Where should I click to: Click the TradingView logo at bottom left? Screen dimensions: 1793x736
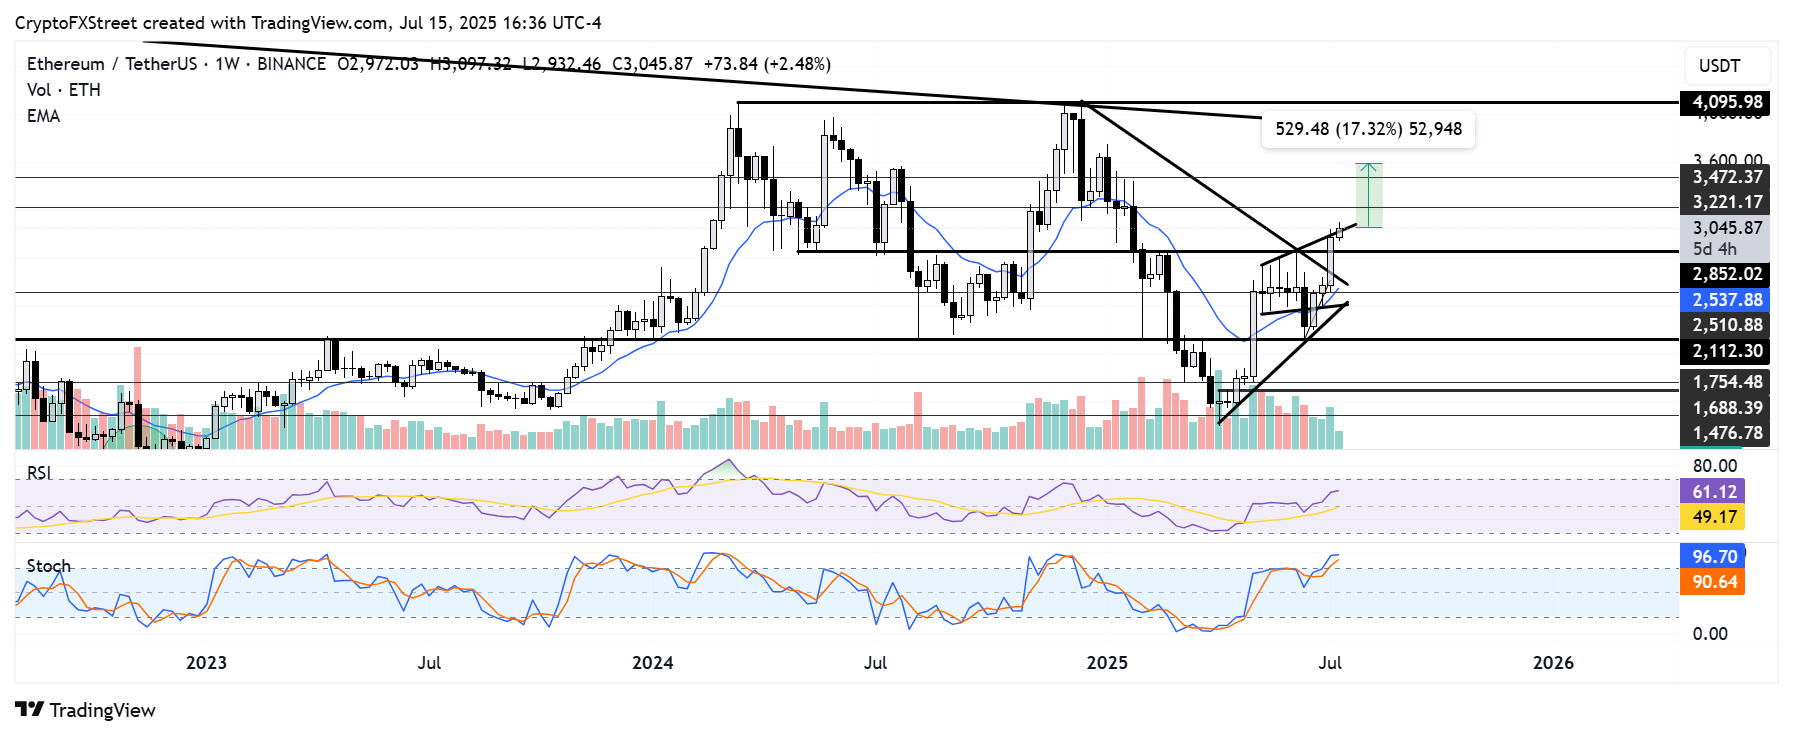click(85, 710)
